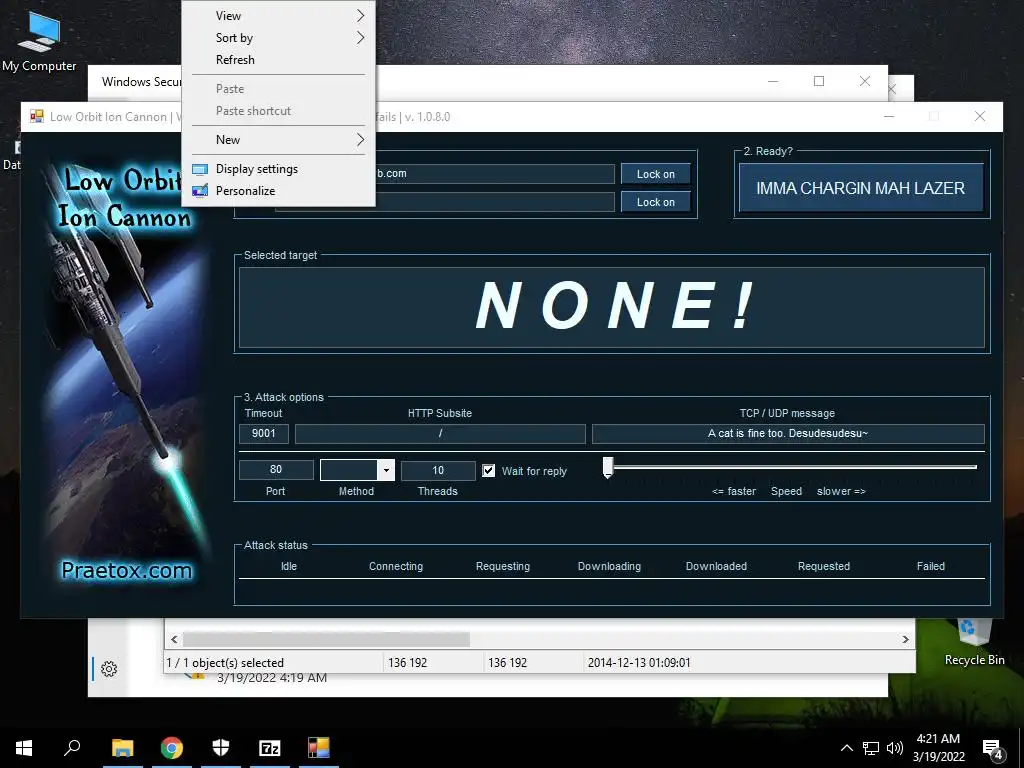
Task: Click the TCP / UDP message field
Action: tap(788, 434)
